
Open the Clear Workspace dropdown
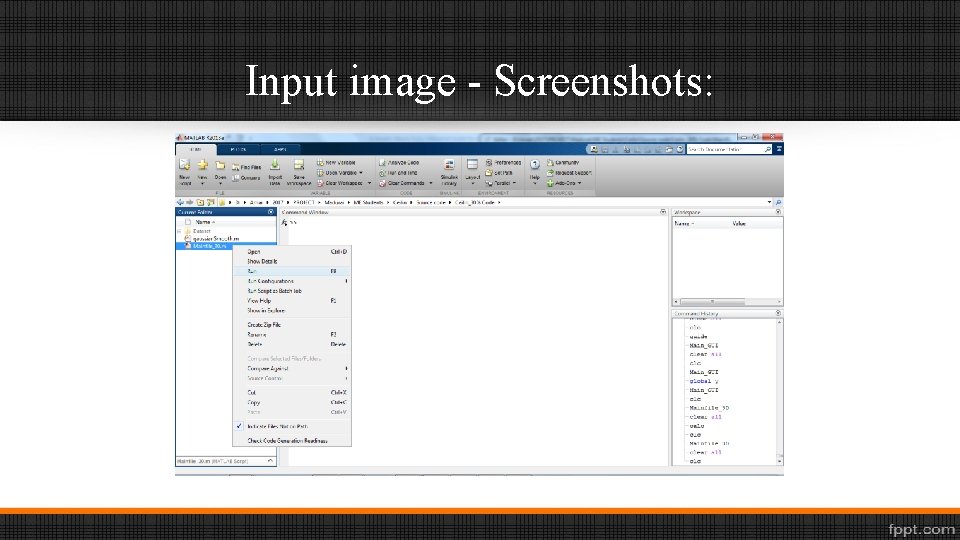point(369,183)
